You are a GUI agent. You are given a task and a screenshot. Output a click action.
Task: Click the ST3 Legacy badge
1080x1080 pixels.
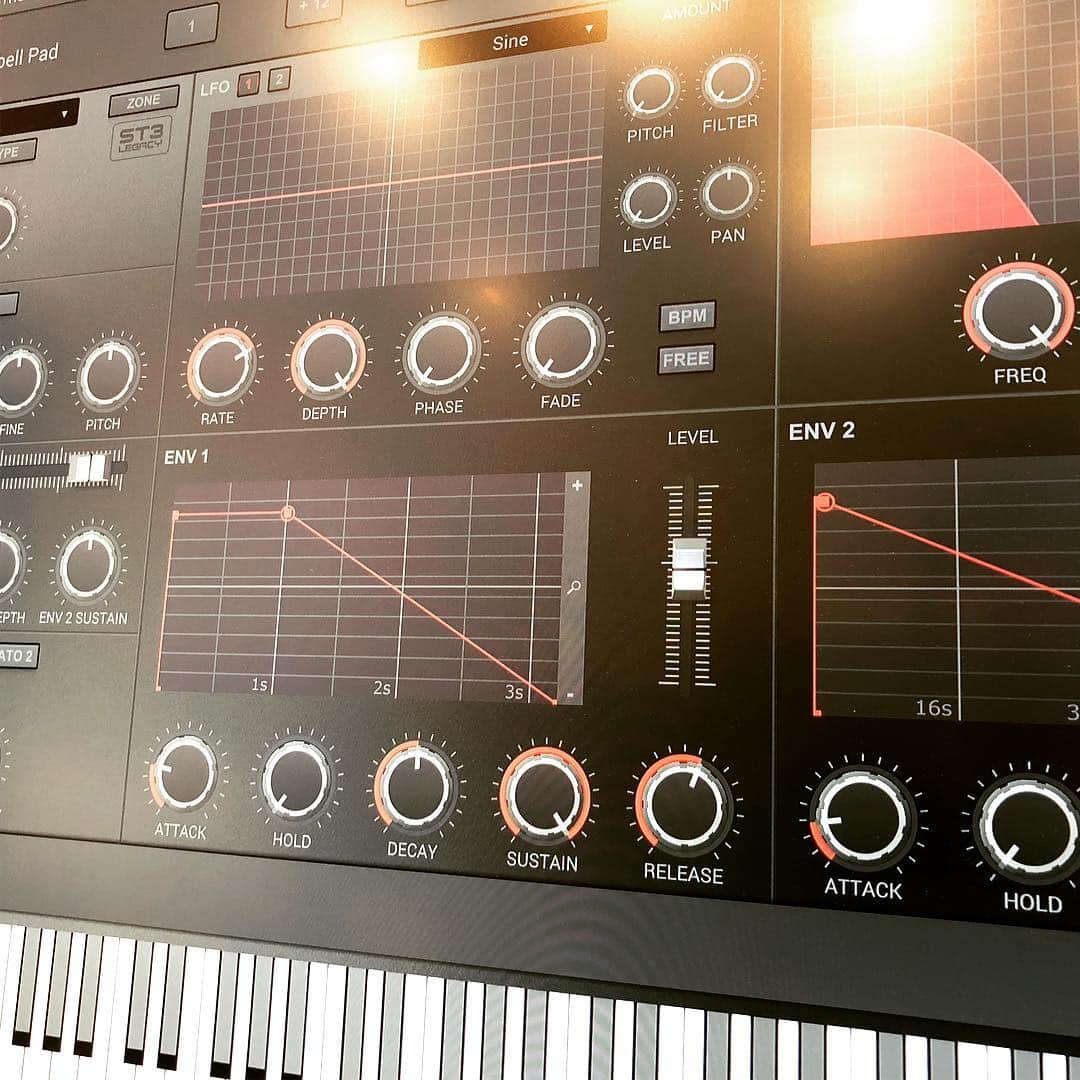(x=141, y=137)
